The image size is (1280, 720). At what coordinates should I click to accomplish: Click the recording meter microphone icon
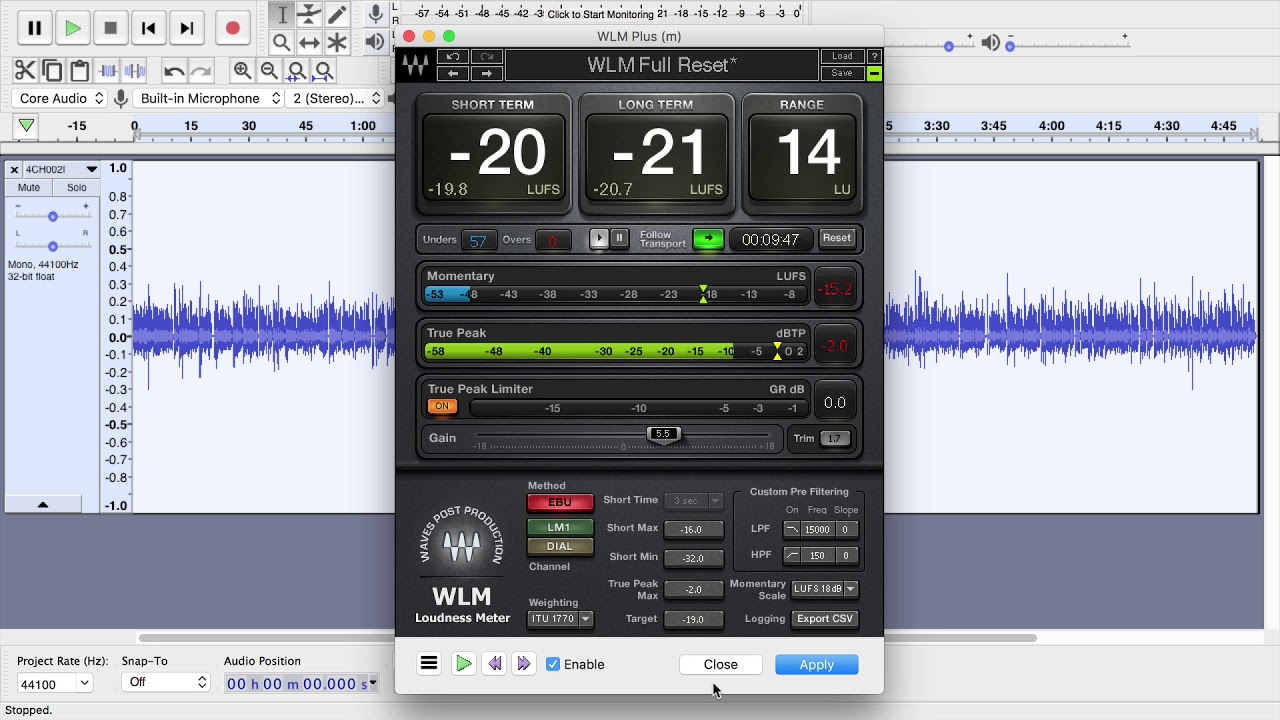(x=376, y=14)
